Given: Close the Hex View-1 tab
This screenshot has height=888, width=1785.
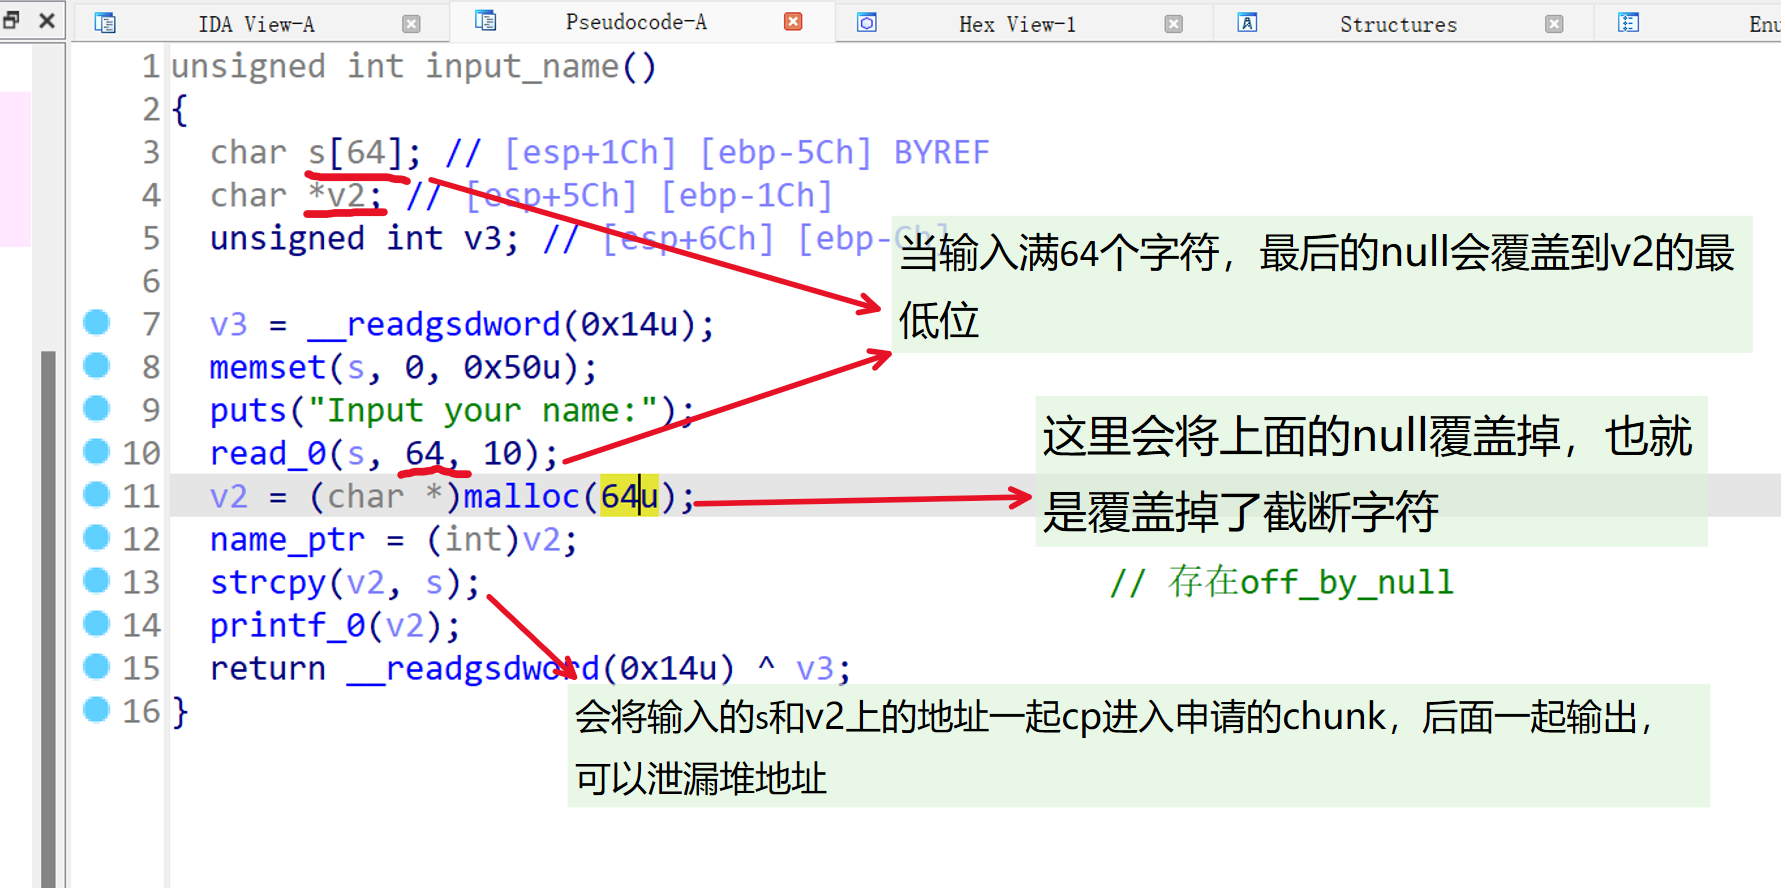Looking at the screenshot, I should pos(1174,24).
